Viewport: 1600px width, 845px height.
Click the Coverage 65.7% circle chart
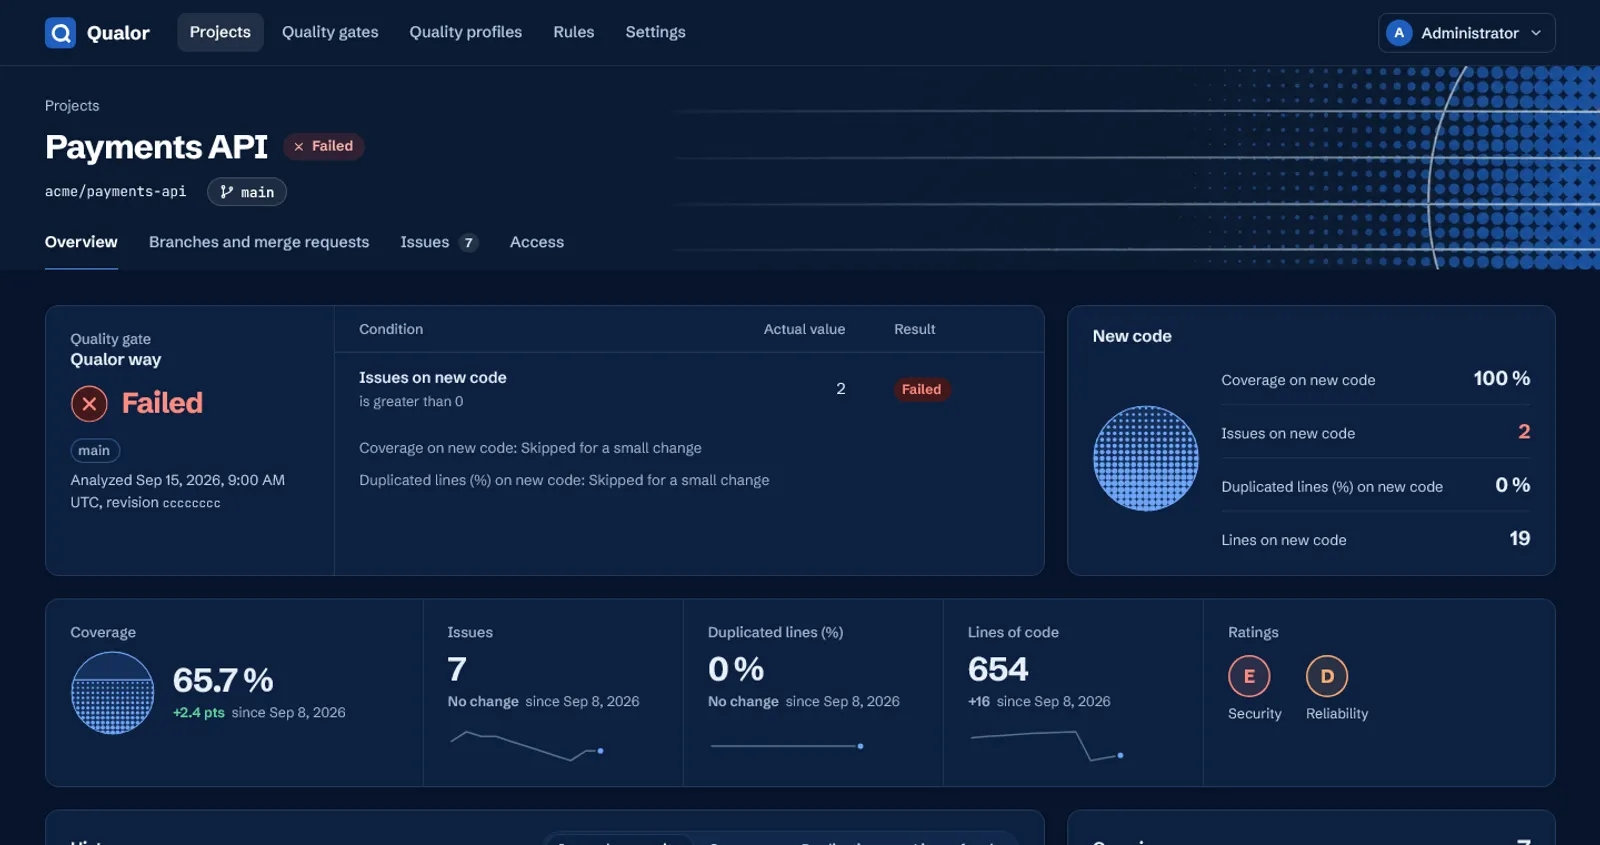(x=113, y=693)
